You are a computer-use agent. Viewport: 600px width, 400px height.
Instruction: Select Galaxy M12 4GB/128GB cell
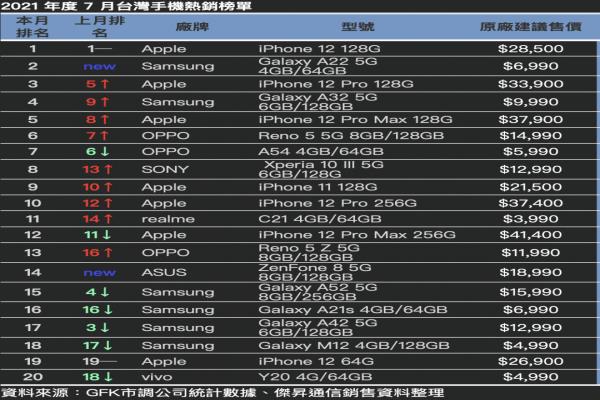click(x=354, y=346)
